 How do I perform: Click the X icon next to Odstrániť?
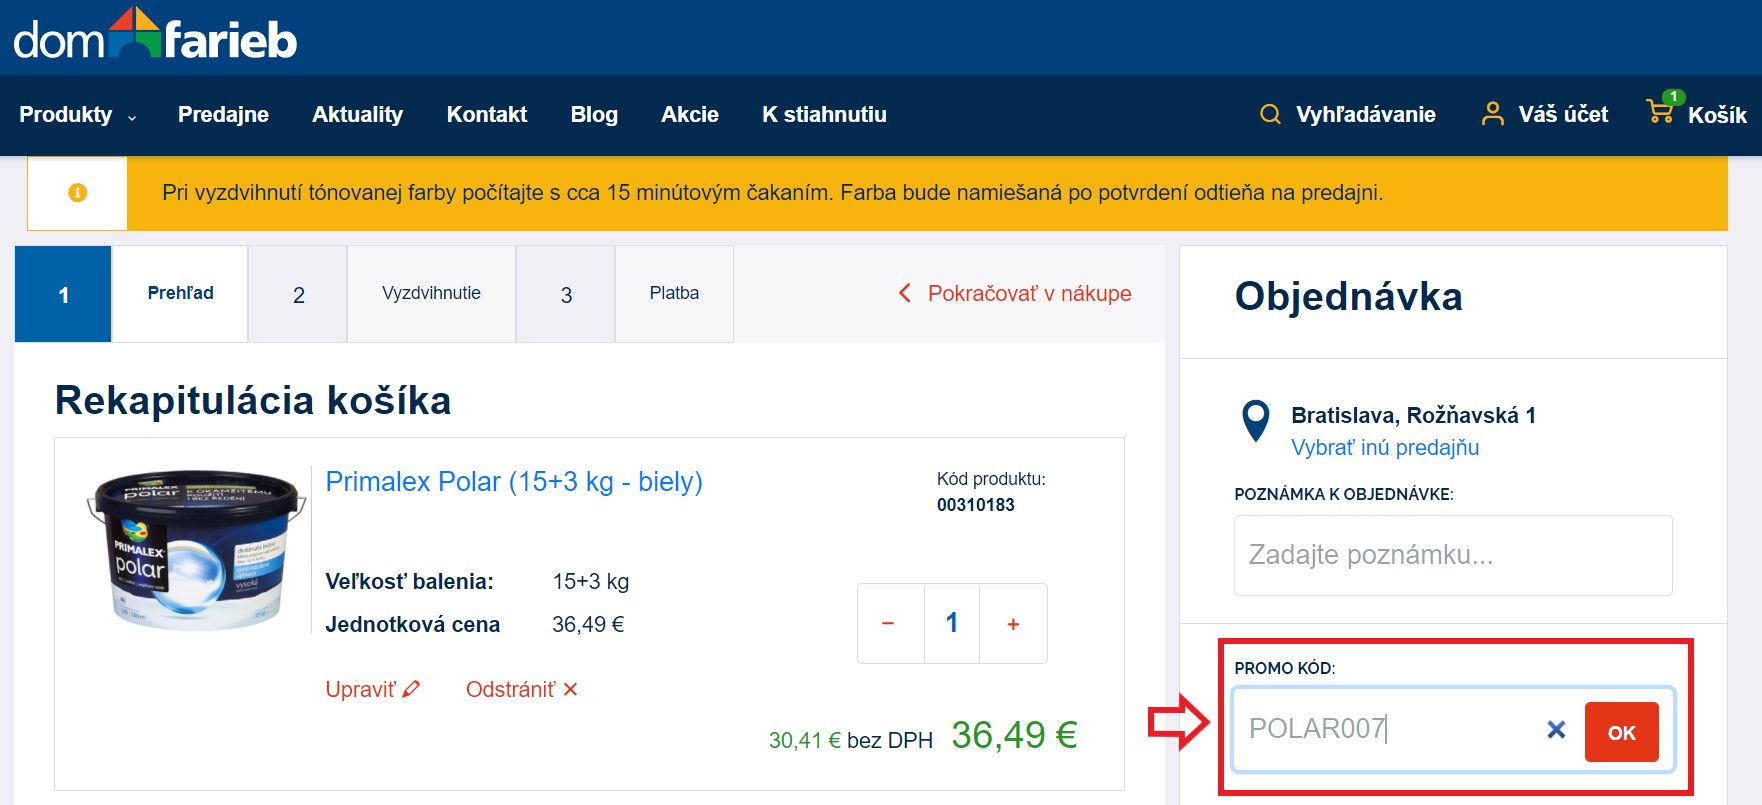pos(570,689)
